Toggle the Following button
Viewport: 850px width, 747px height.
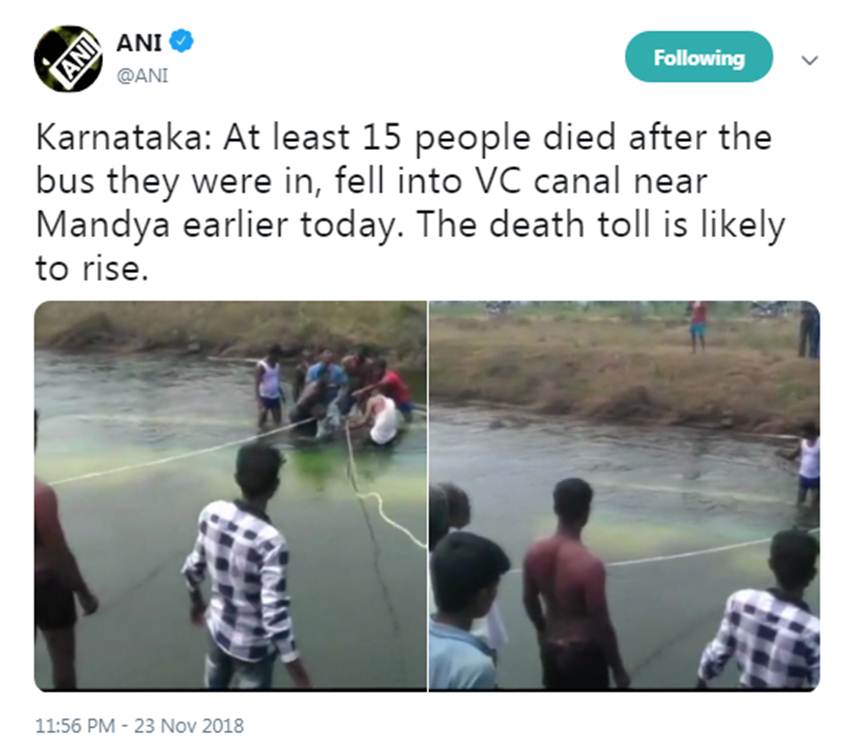(699, 58)
